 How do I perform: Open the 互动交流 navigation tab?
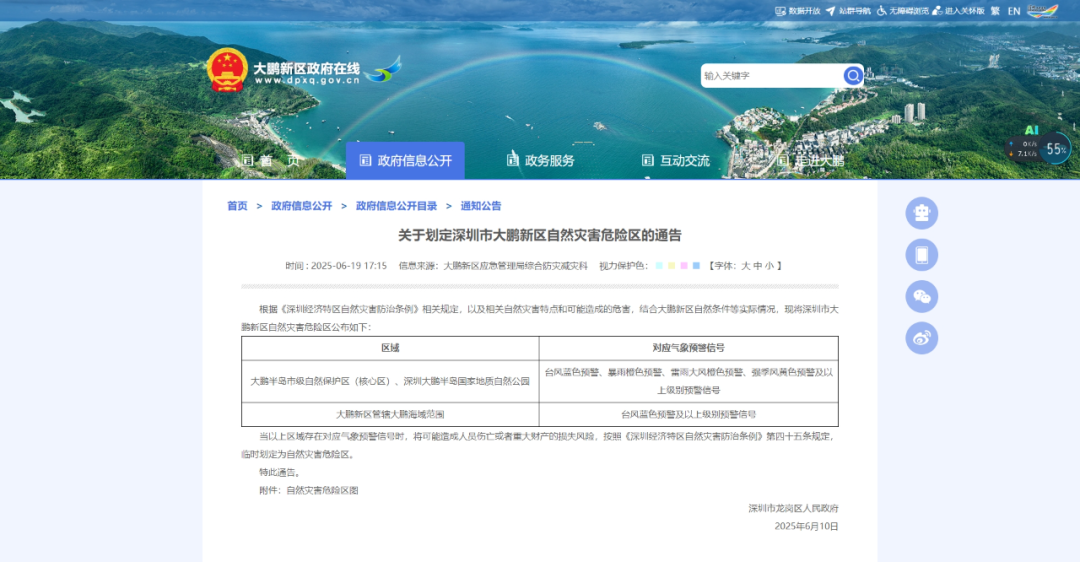[x=676, y=160]
